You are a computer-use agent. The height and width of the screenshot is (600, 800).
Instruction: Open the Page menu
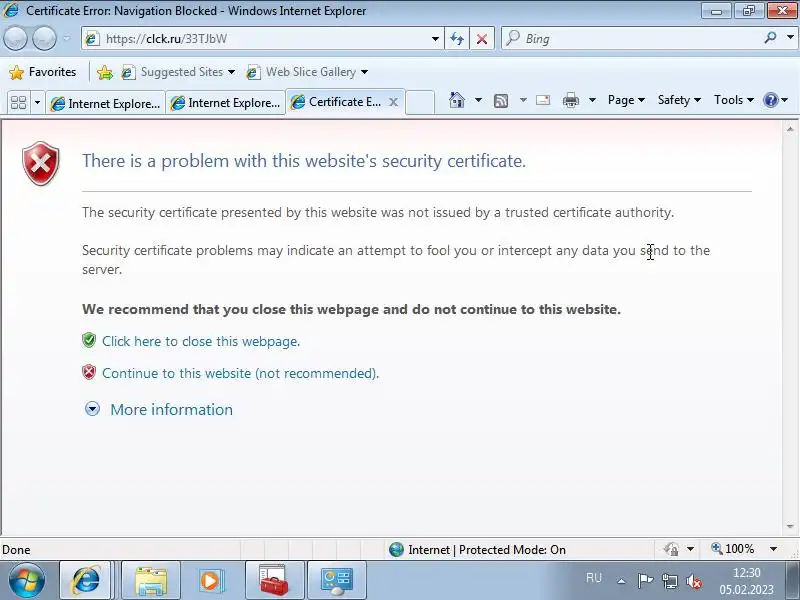(626, 100)
